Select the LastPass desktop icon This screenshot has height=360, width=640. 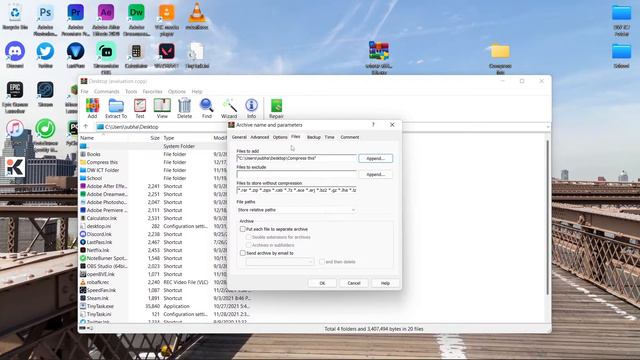click(x=76, y=55)
